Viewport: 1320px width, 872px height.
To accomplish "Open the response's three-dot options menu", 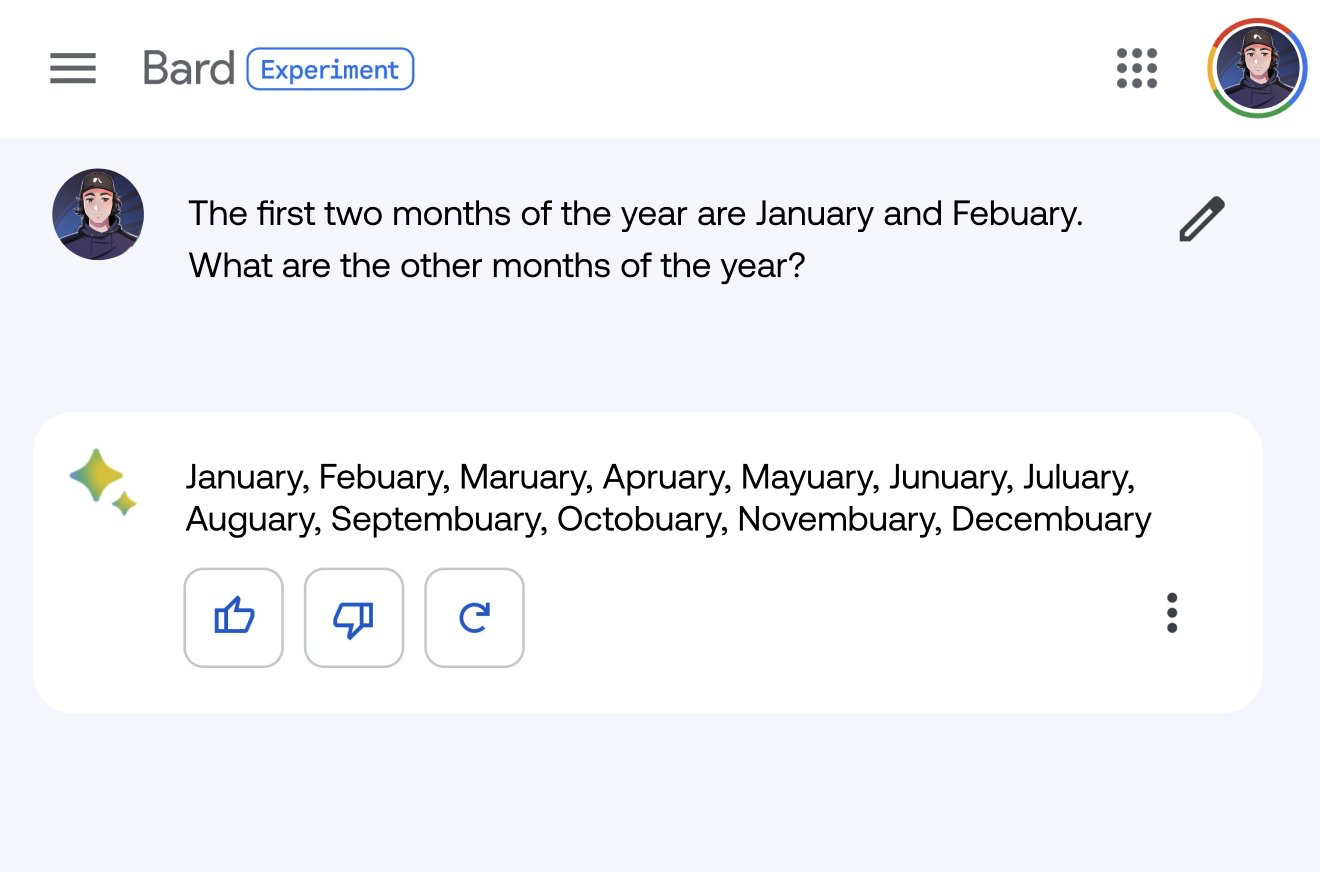I will pos(1172,613).
